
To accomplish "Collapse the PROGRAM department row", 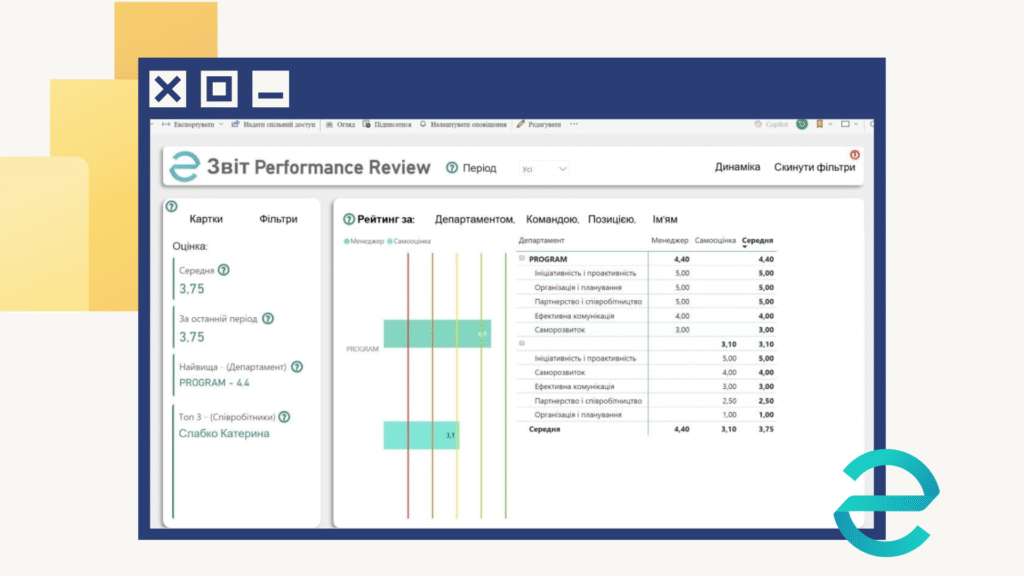I will [522, 259].
